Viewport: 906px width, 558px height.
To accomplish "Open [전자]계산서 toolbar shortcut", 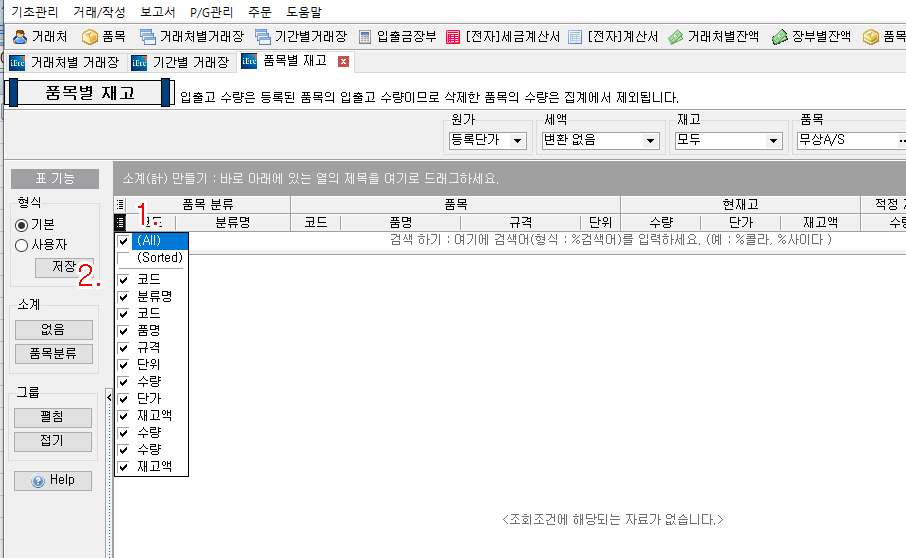I will [613, 37].
